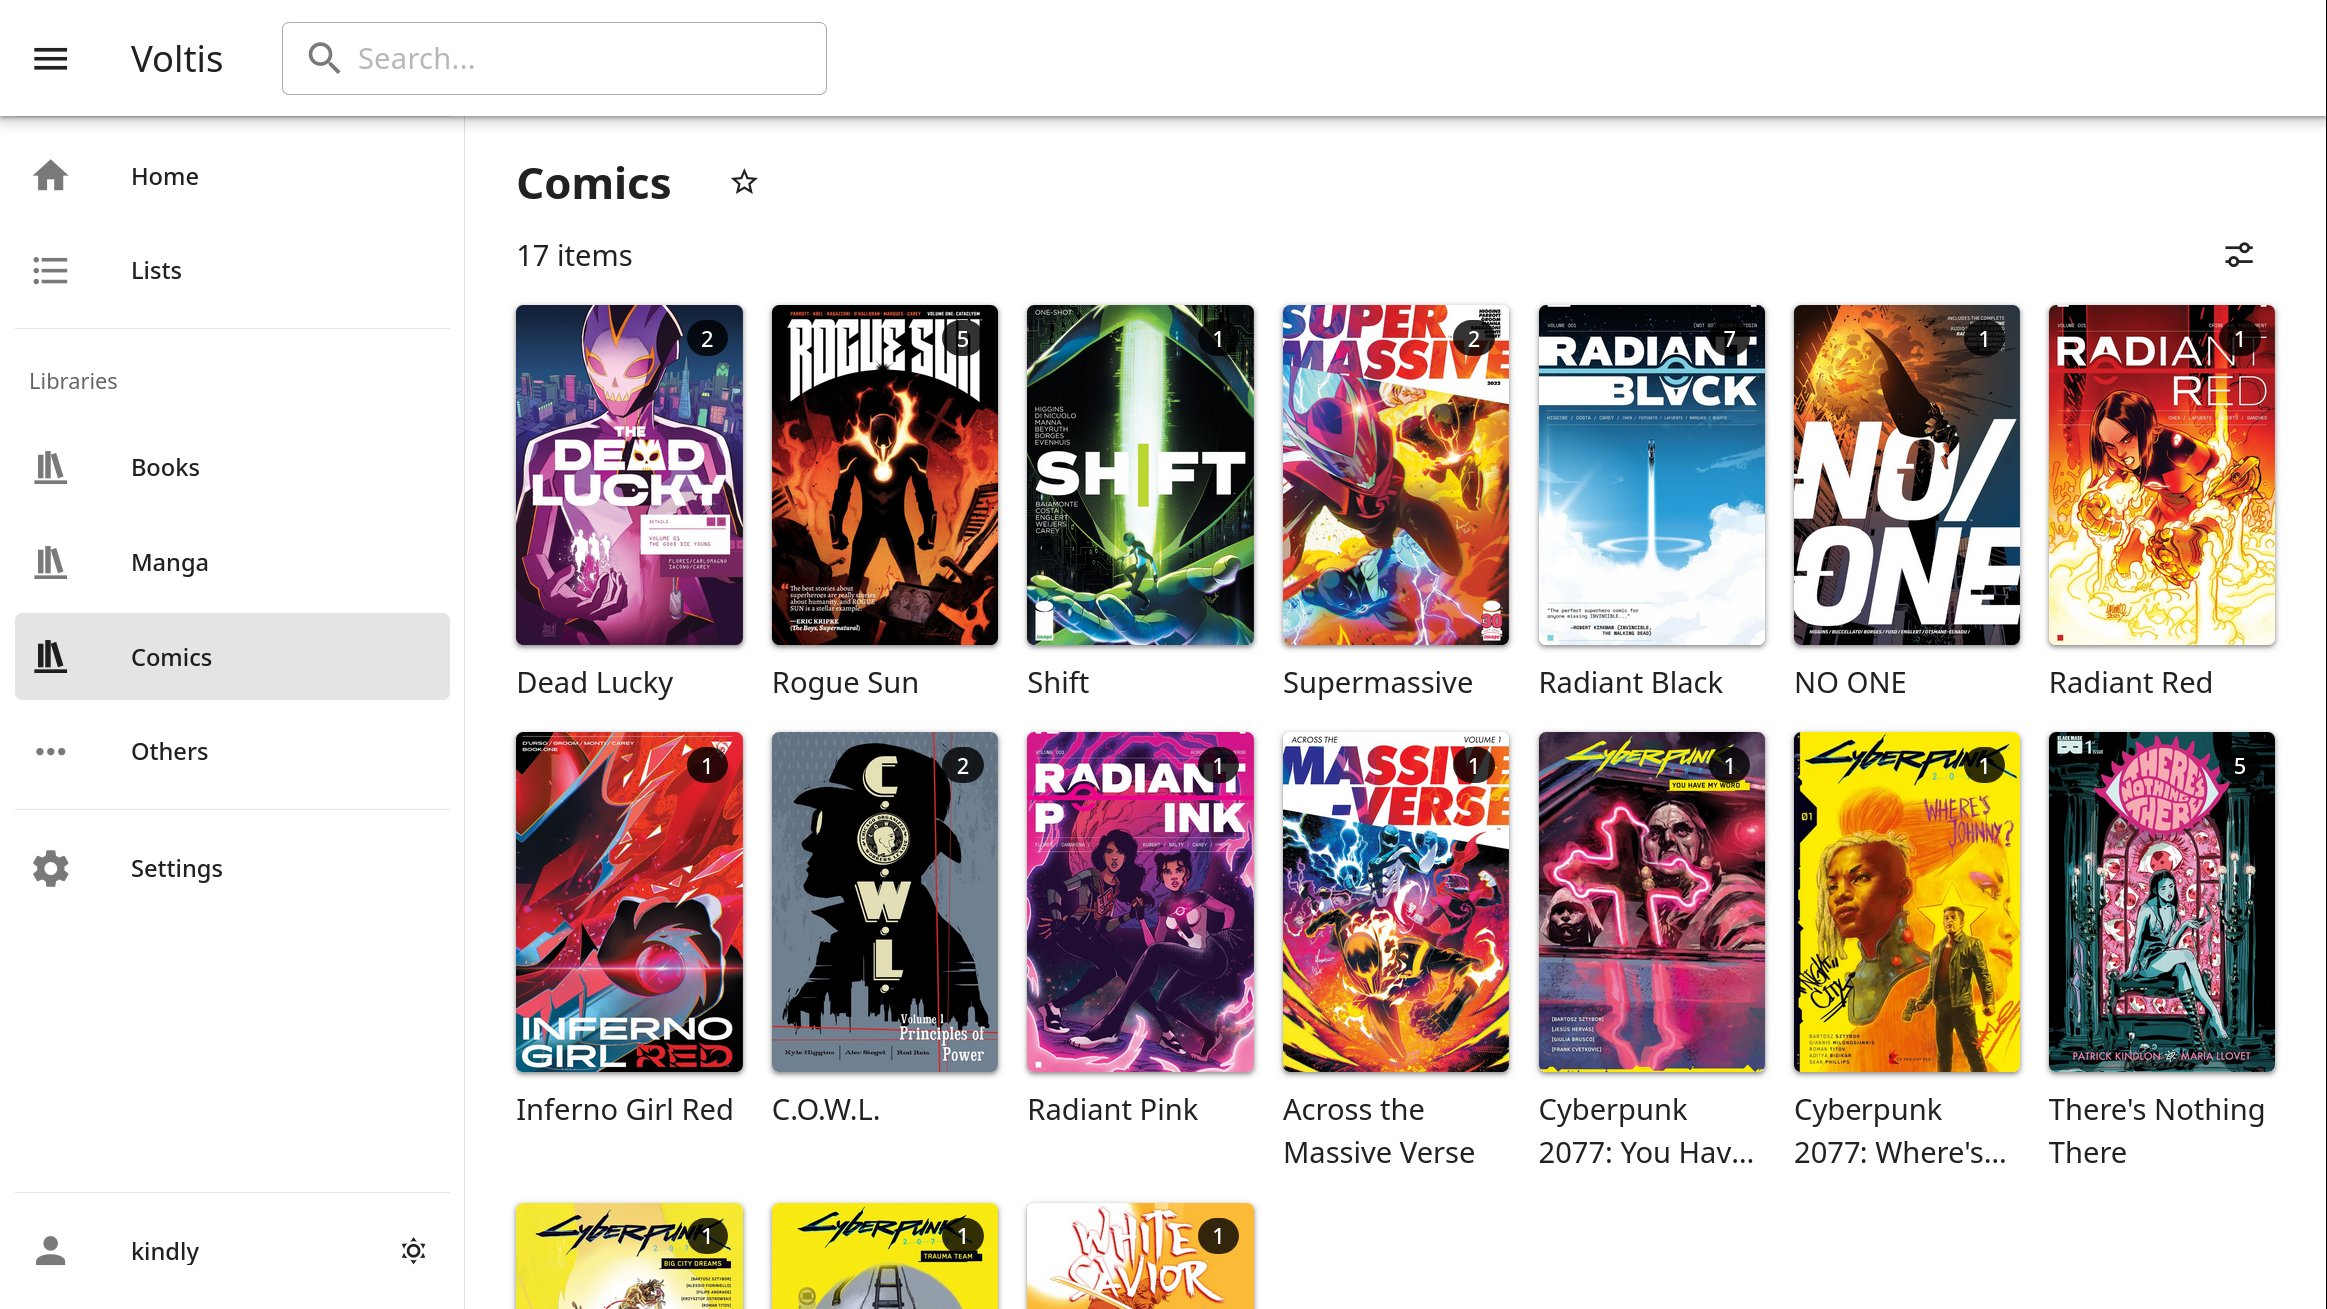Click the Manga library icon
The image size is (2327, 1309).
click(50, 562)
